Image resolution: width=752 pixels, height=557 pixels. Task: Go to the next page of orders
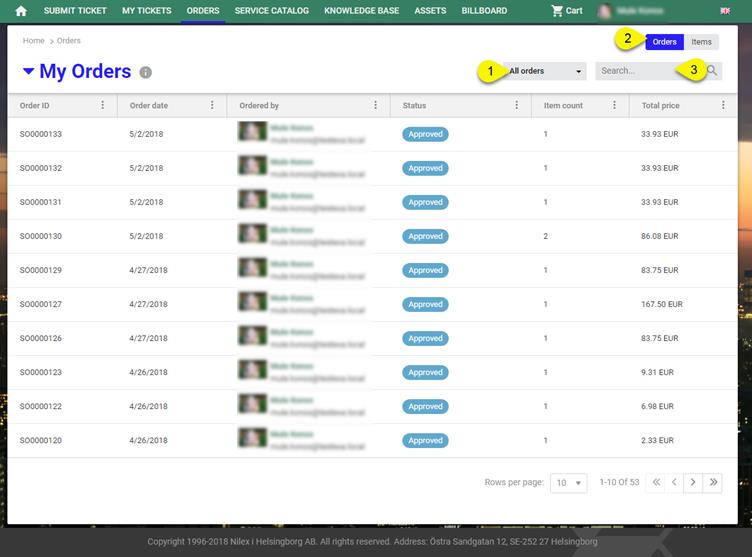[694, 482]
